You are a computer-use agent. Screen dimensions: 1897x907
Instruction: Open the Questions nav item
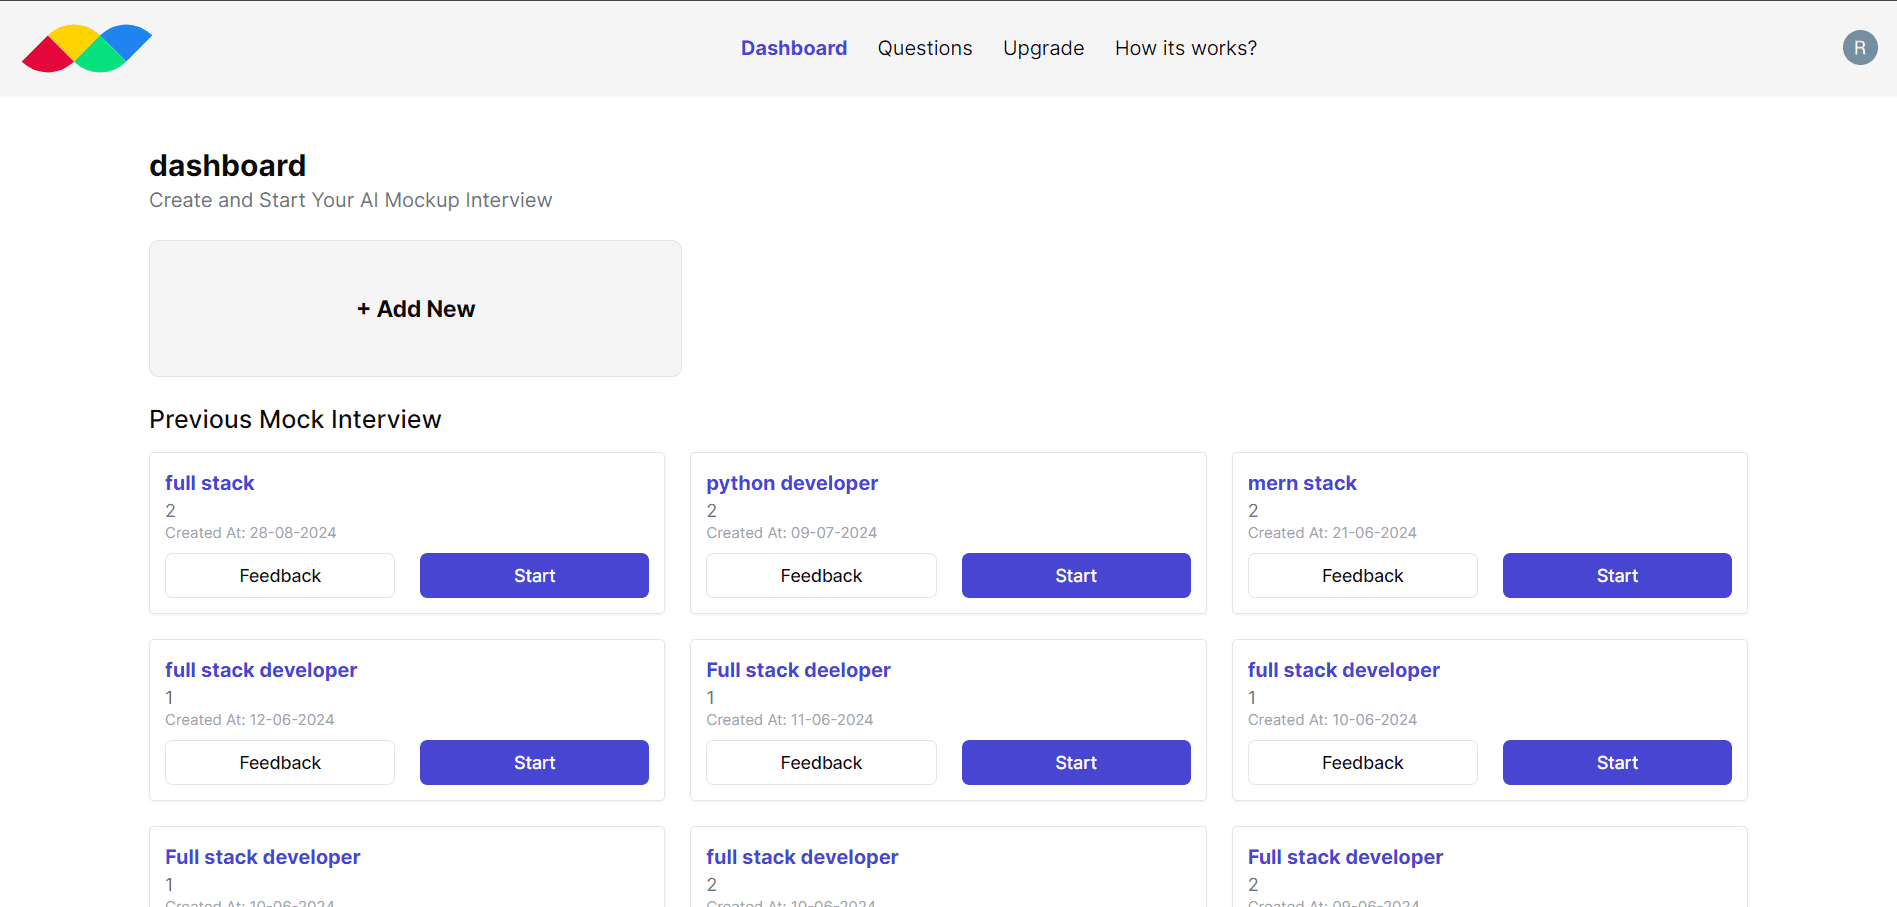(x=925, y=48)
